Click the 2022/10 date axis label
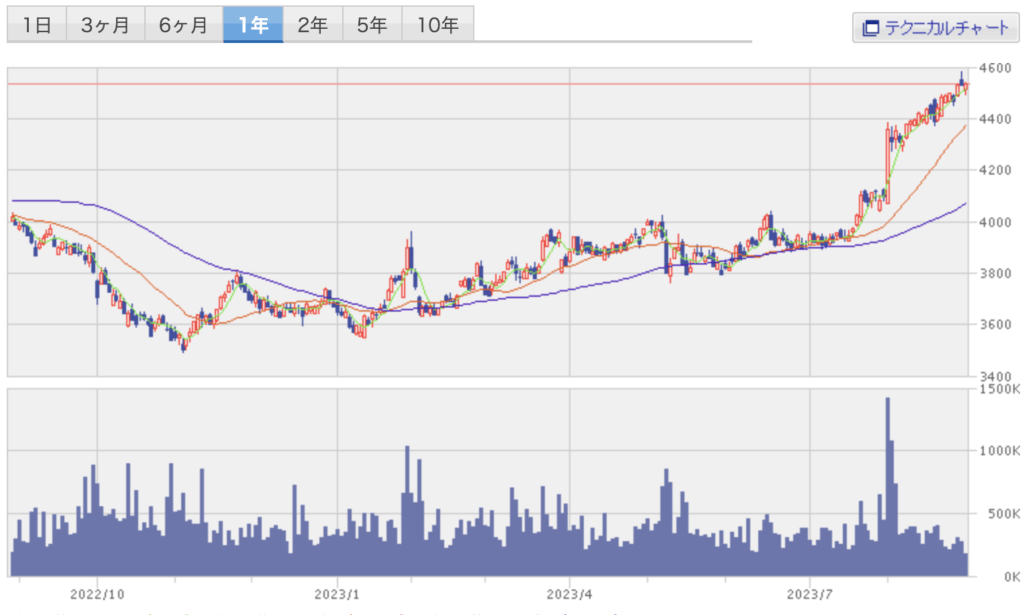The height and width of the screenshot is (615, 1024). pyautogui.click(x=97, y=594)
